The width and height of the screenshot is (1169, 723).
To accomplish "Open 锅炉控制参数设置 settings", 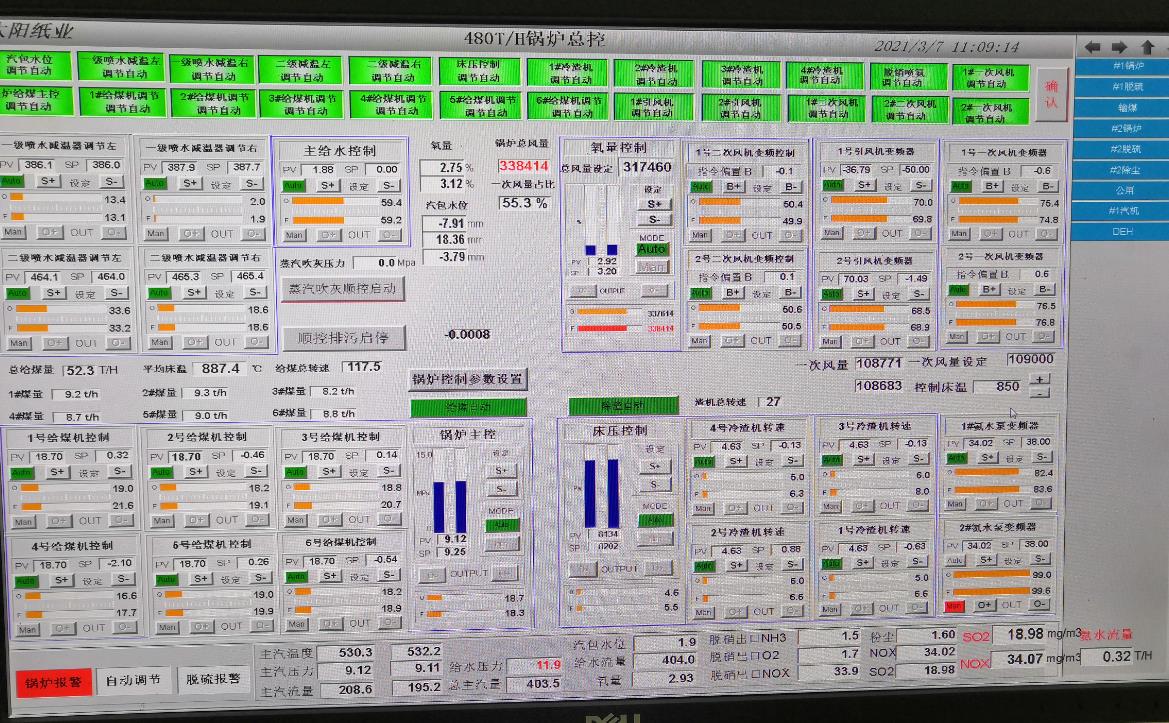I will (468, 379).
